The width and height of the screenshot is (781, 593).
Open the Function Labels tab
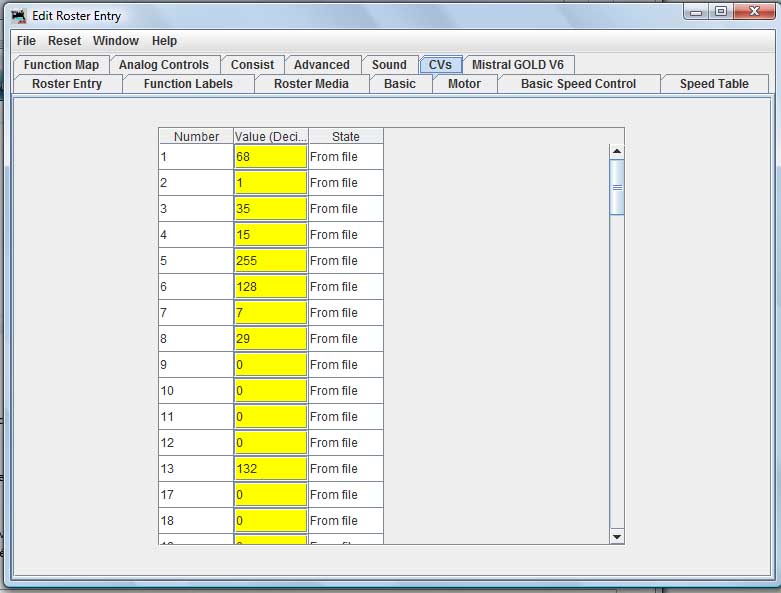[188, 84]
